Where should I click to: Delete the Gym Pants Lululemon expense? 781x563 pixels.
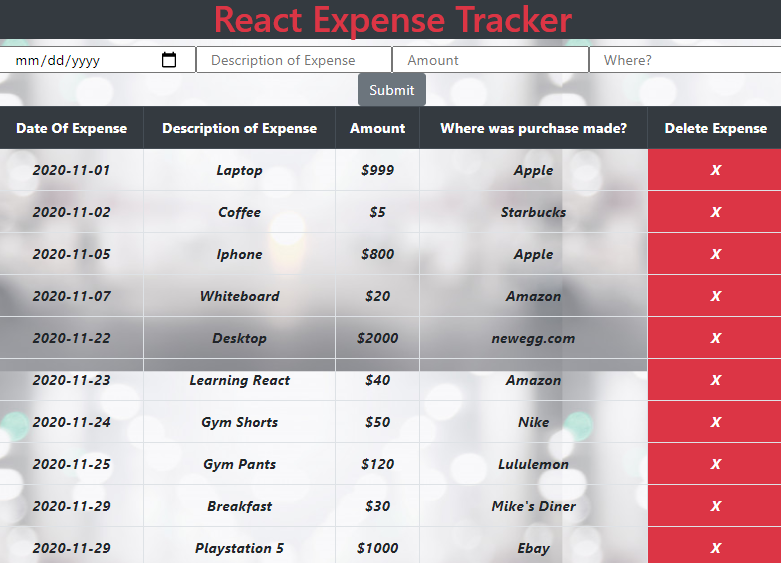(715, 464)
